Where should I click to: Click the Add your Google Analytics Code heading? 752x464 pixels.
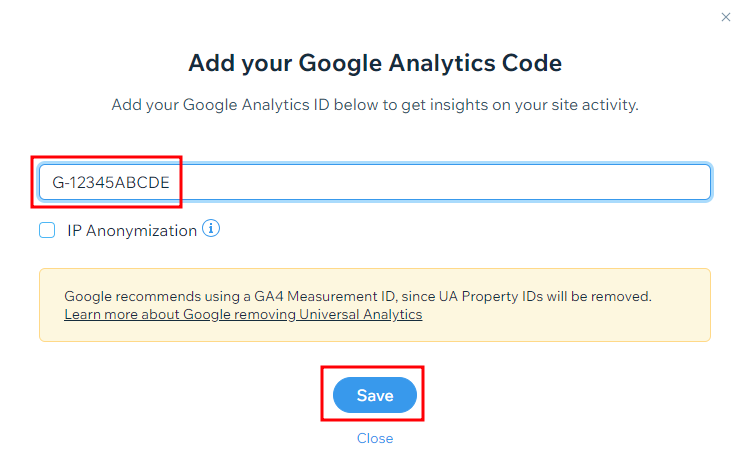375,63
